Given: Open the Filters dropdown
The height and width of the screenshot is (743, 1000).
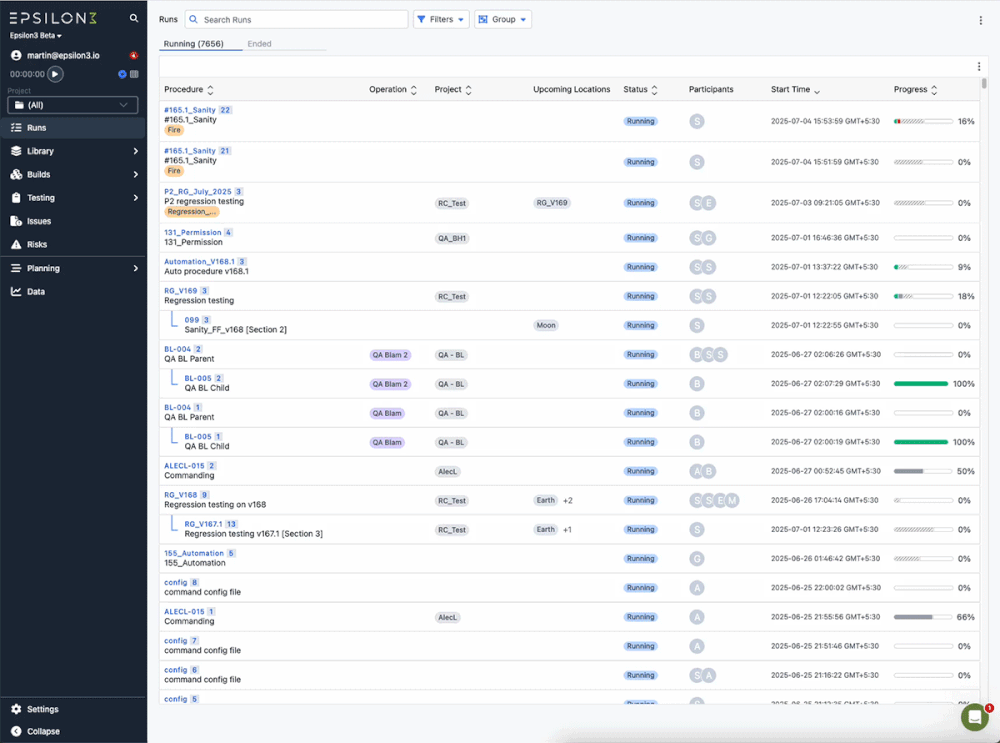Looking at the screenshot, I should [x=441, y=19].
